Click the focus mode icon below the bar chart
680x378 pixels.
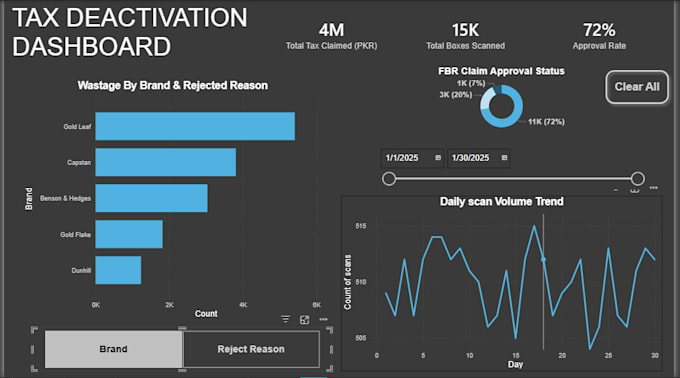(304, 320)
